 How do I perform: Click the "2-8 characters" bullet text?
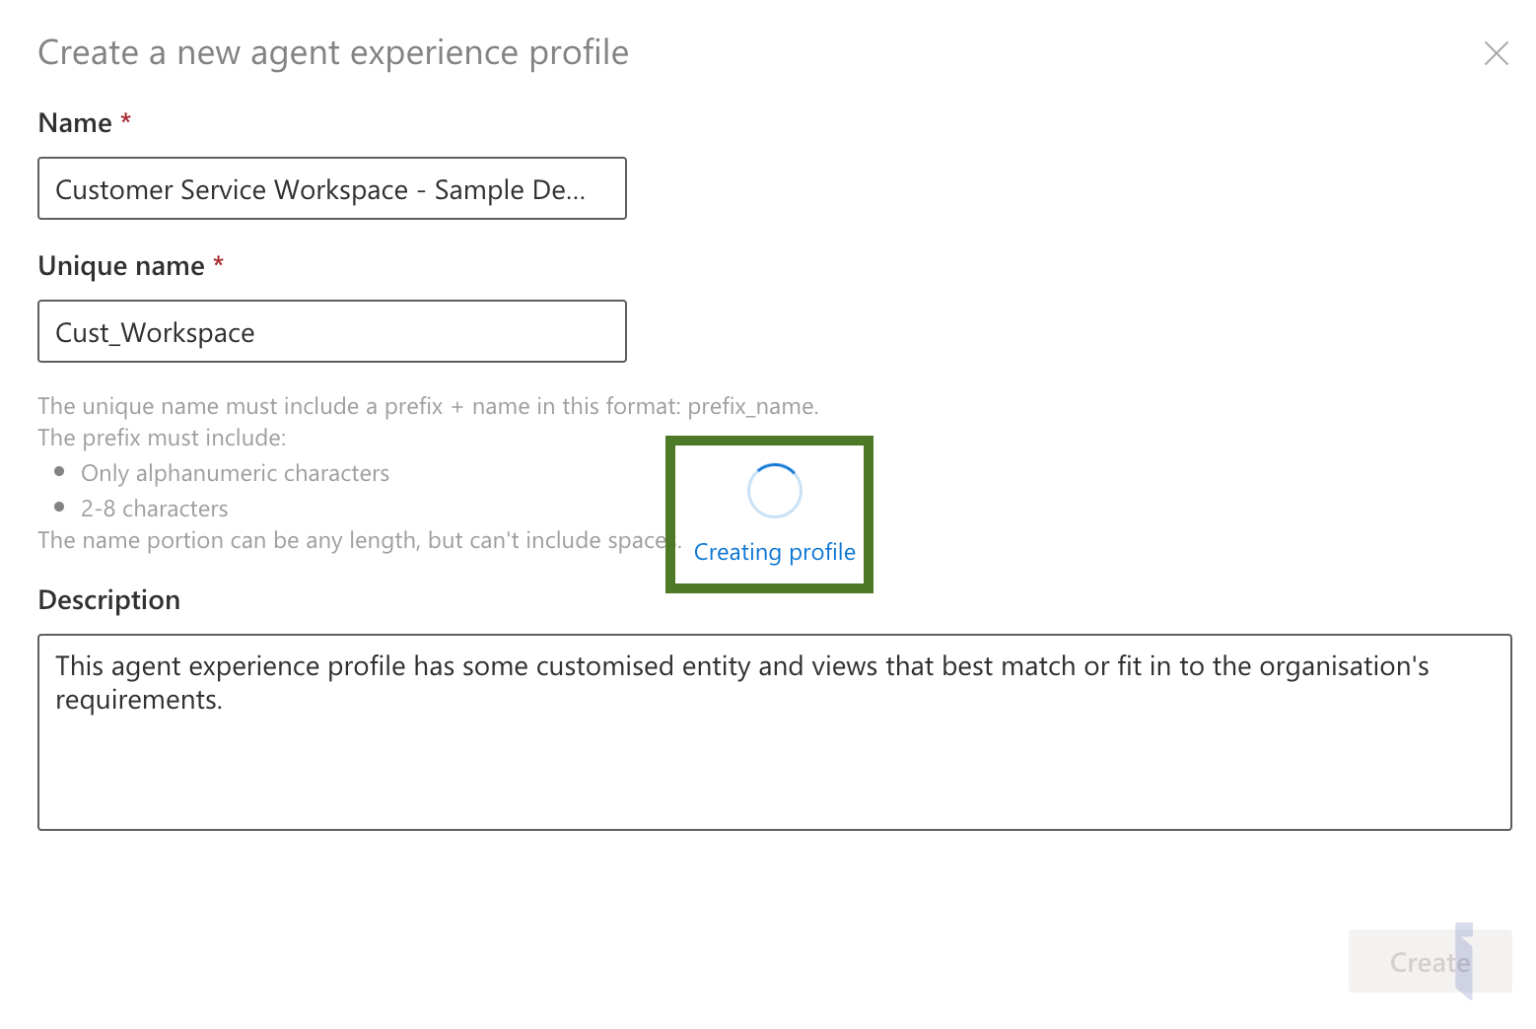coord(154,509)
